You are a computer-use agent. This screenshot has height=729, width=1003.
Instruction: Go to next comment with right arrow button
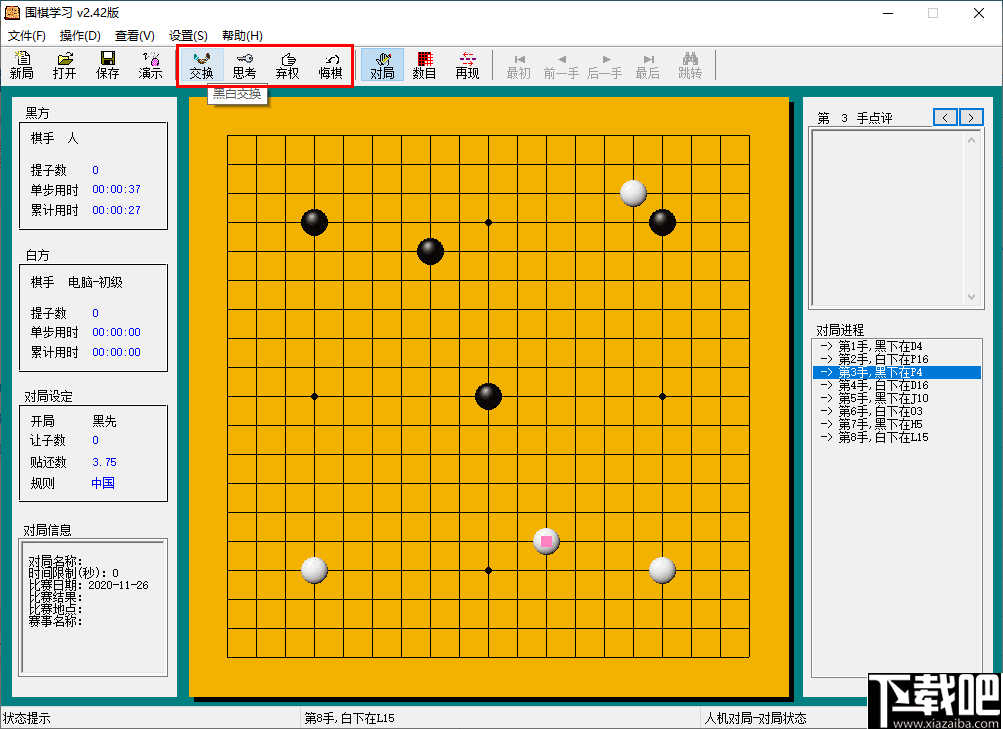969,117
